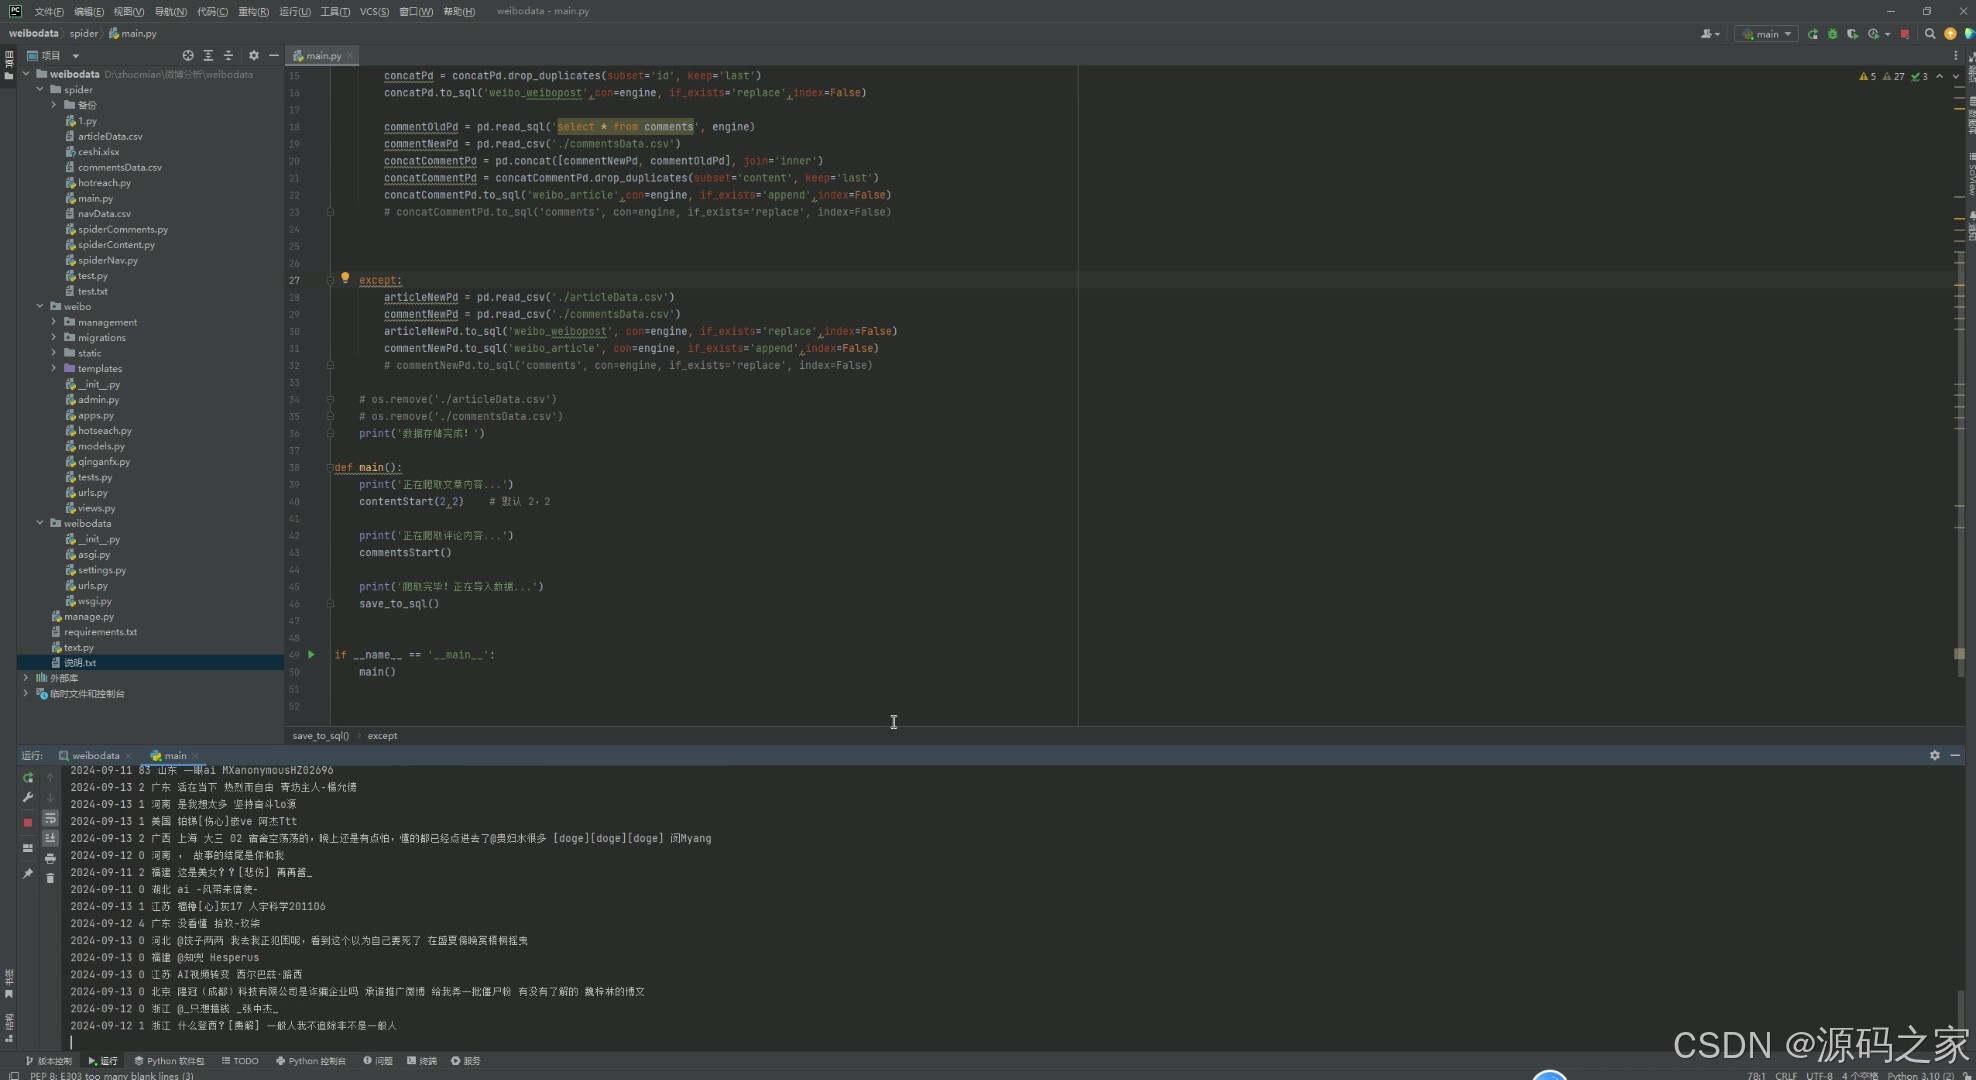The height and width of the screenshot is (1080, 1976).
Task: Open project panel settings gear
Action: [253, 56]
